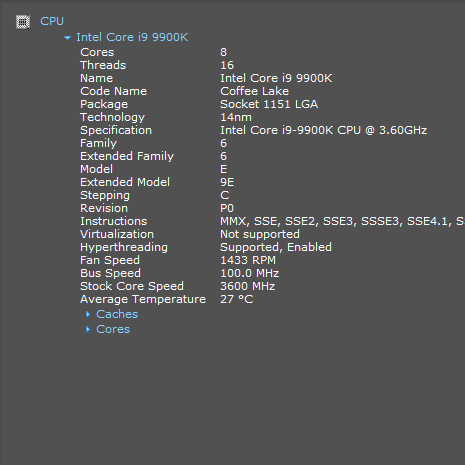Select Hyperthreading value Supported, Enabled
The image size is (465, 465).
(x=276, y=247)
